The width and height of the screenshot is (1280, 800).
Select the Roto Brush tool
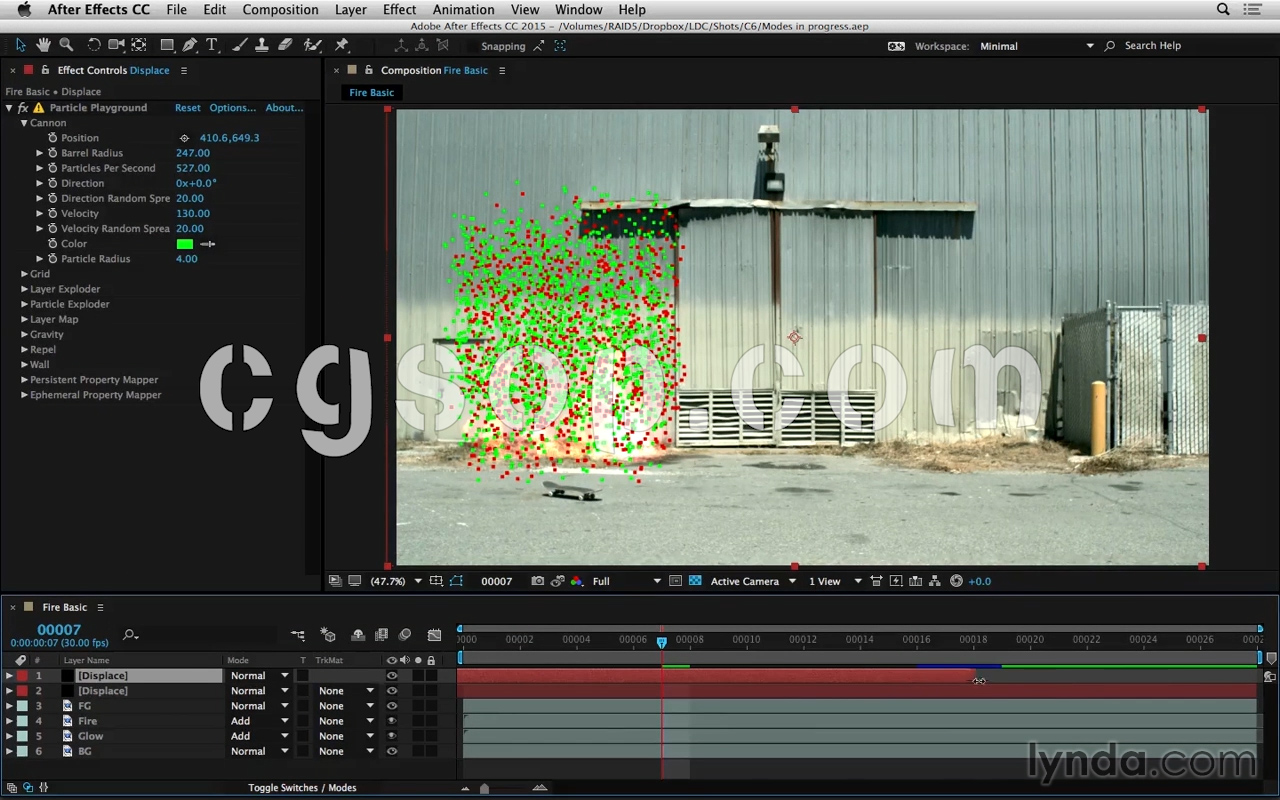point(312,45)
